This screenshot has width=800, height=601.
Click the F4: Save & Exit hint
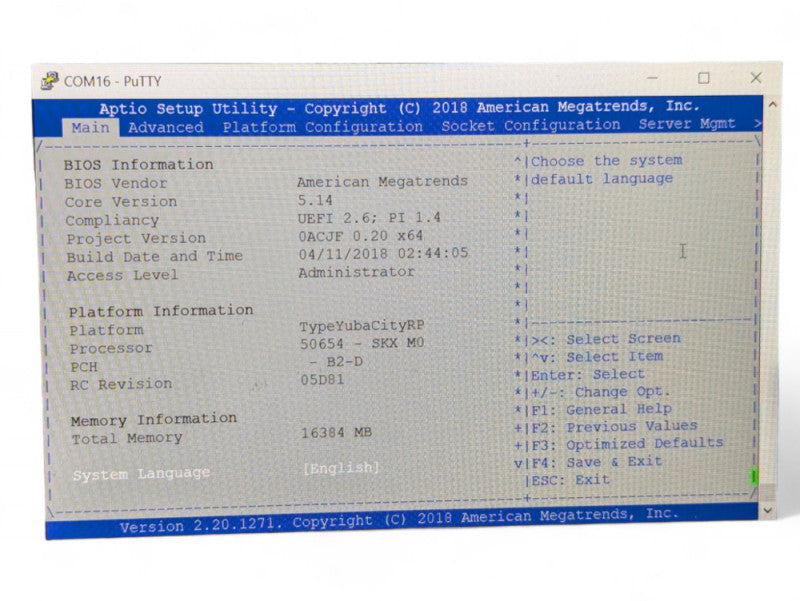coord(597,463)
